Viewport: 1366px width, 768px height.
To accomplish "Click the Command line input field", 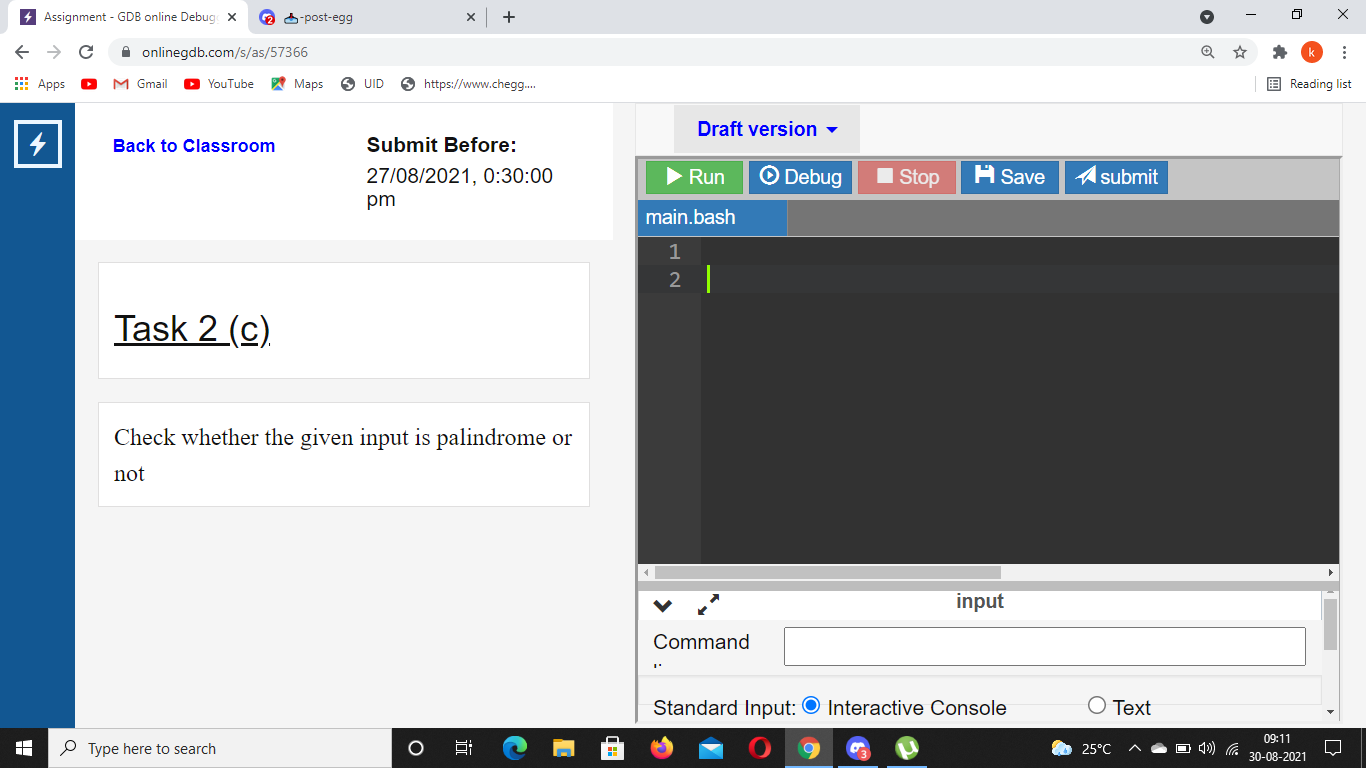I will (x=1044, y=646).
